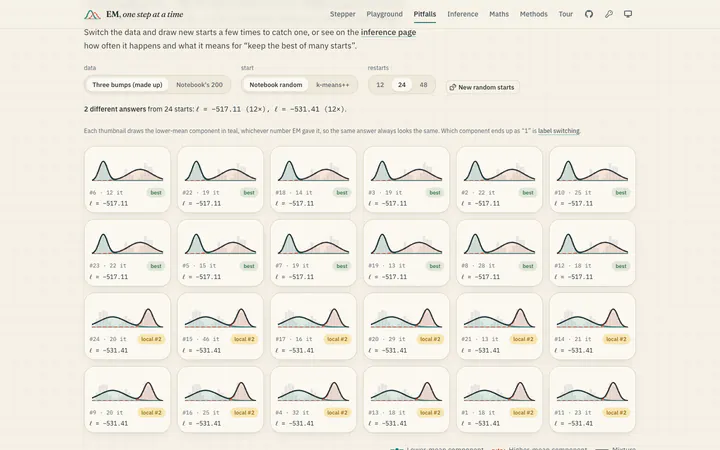Image resolution: width=720 pixels, height=450 pixels.
Task: Open the Stepper page
Action: 343,14
